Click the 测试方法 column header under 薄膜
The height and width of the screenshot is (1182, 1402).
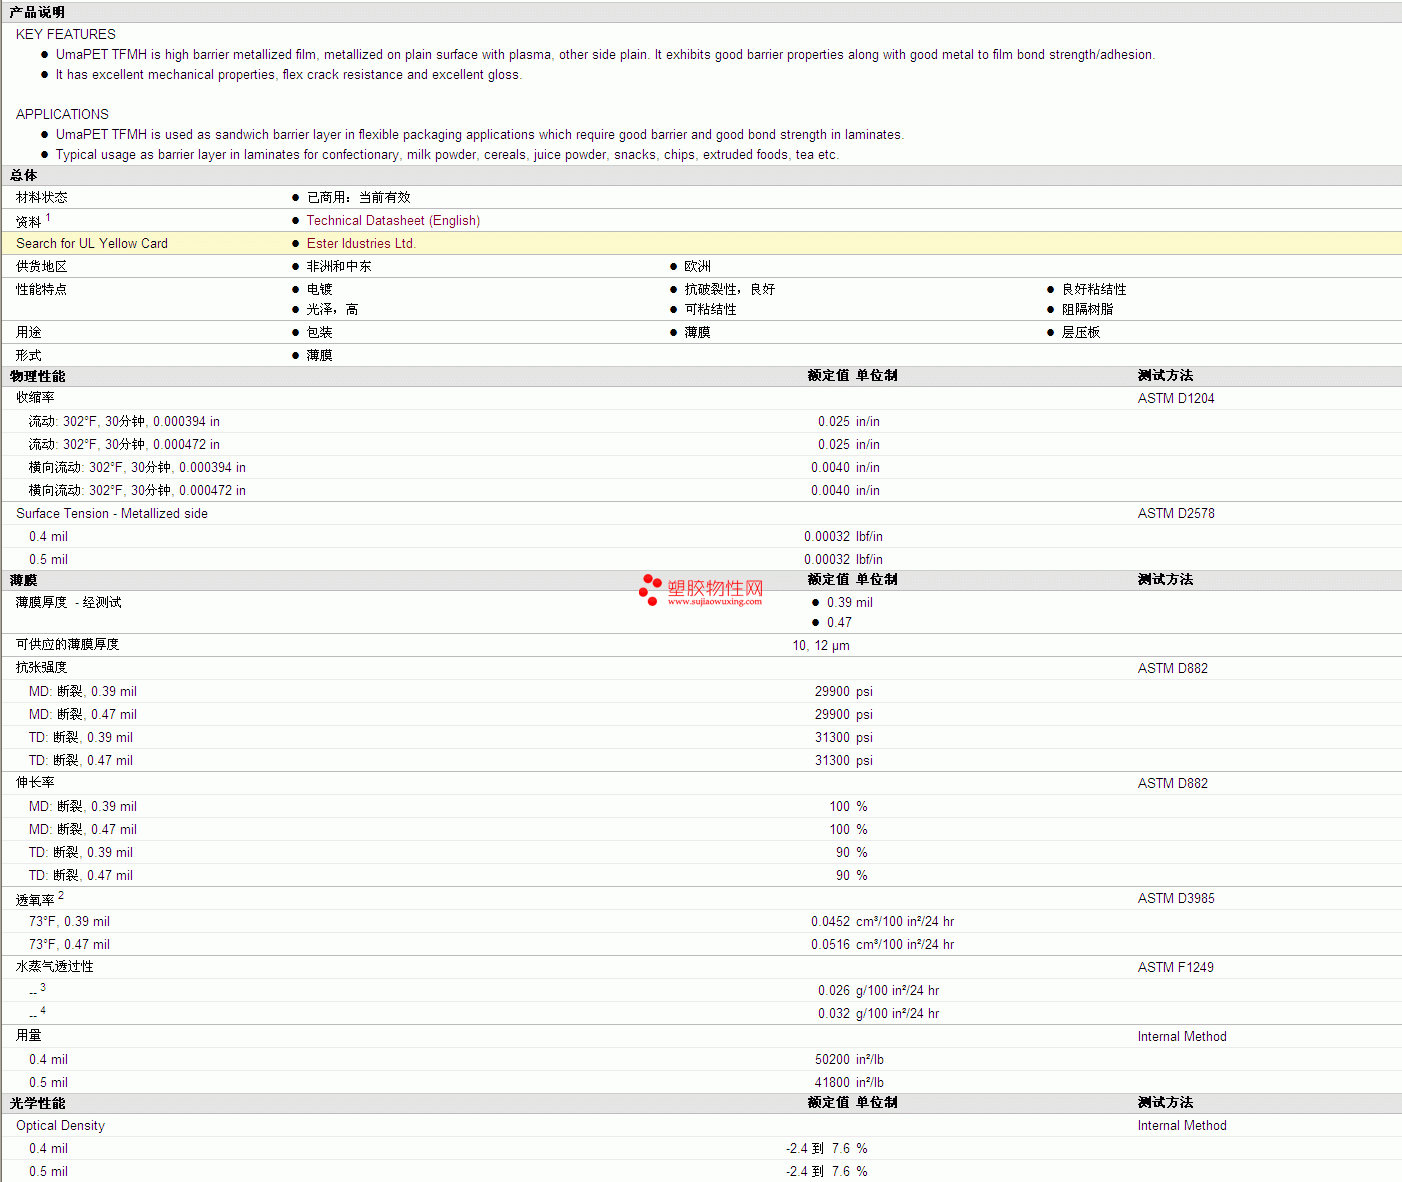tap(1165, 580)
